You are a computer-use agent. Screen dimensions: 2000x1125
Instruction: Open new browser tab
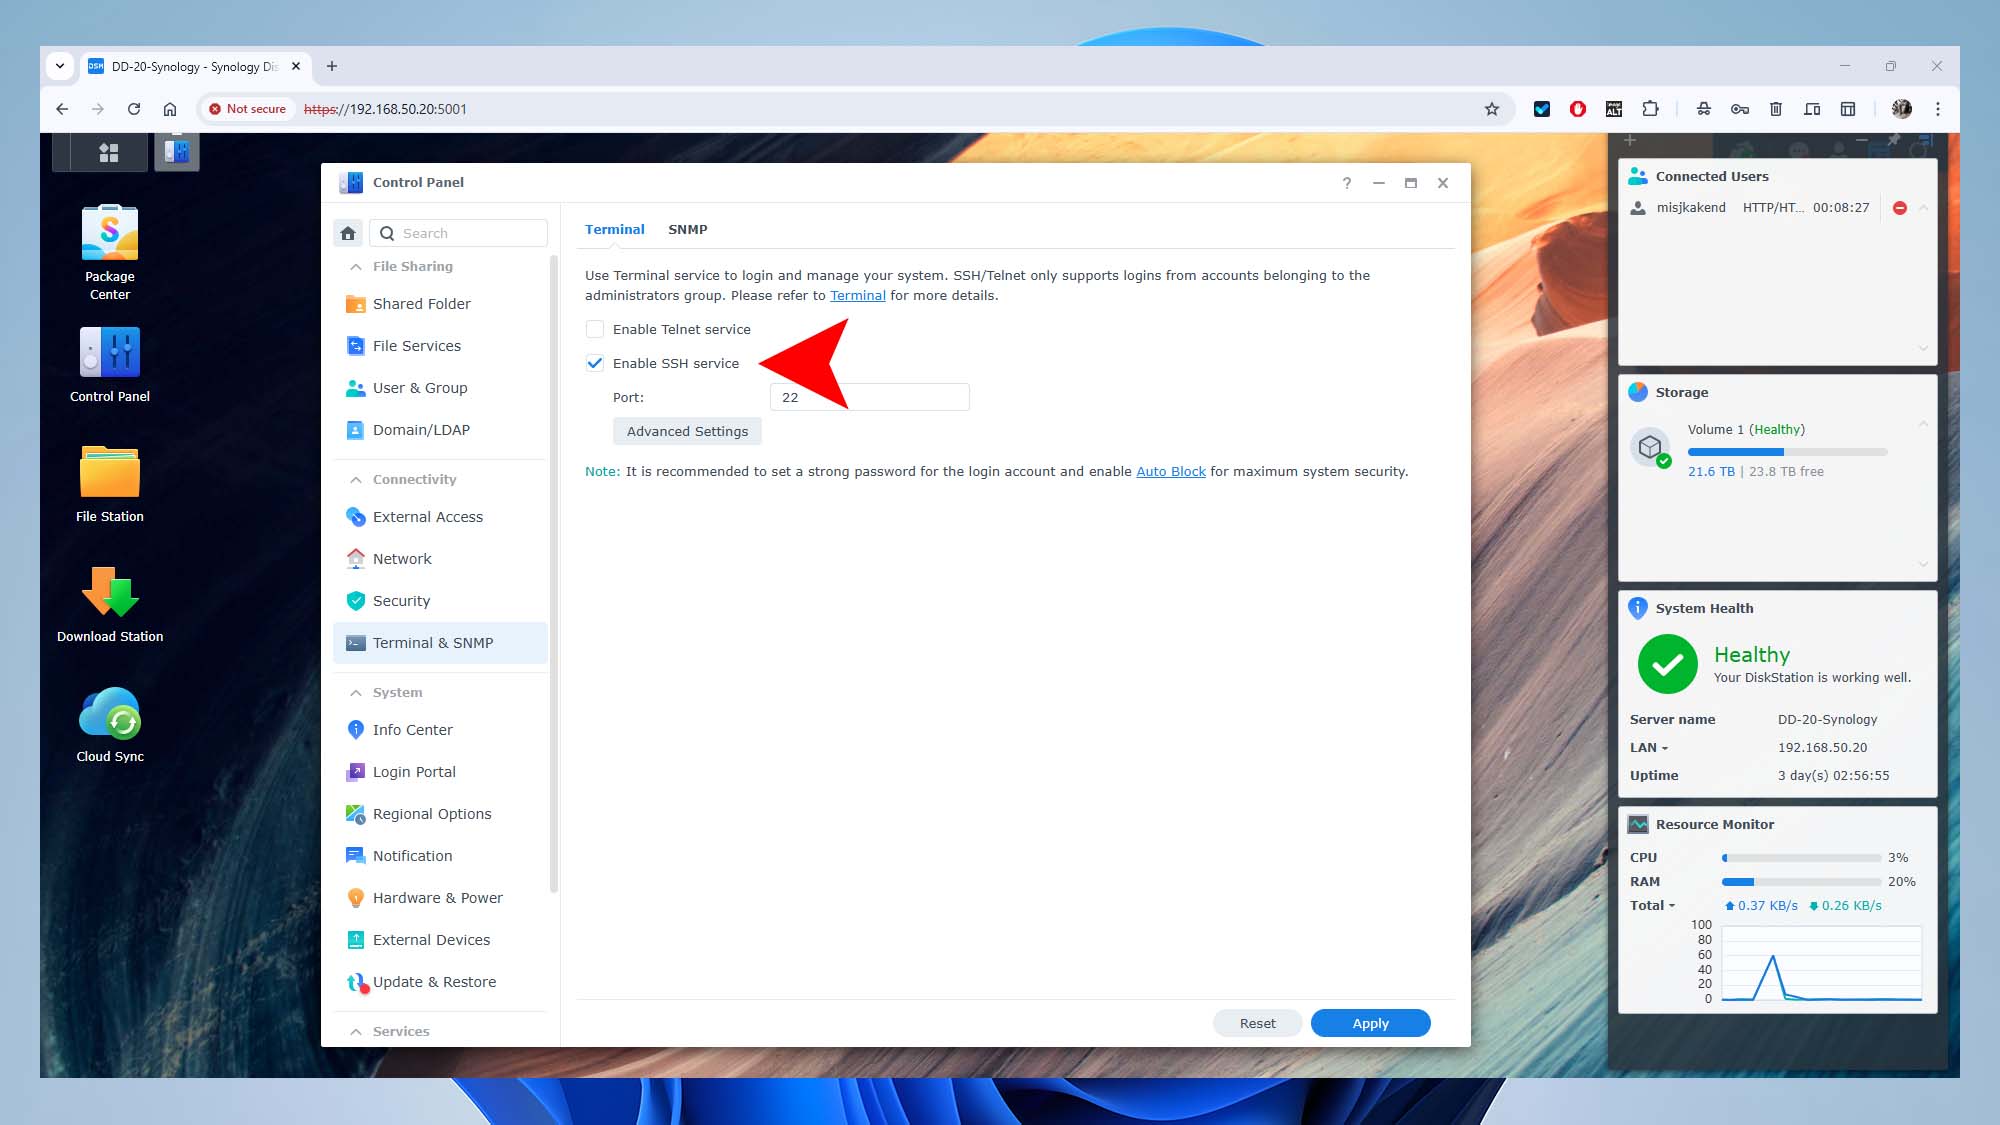point(332,66)
